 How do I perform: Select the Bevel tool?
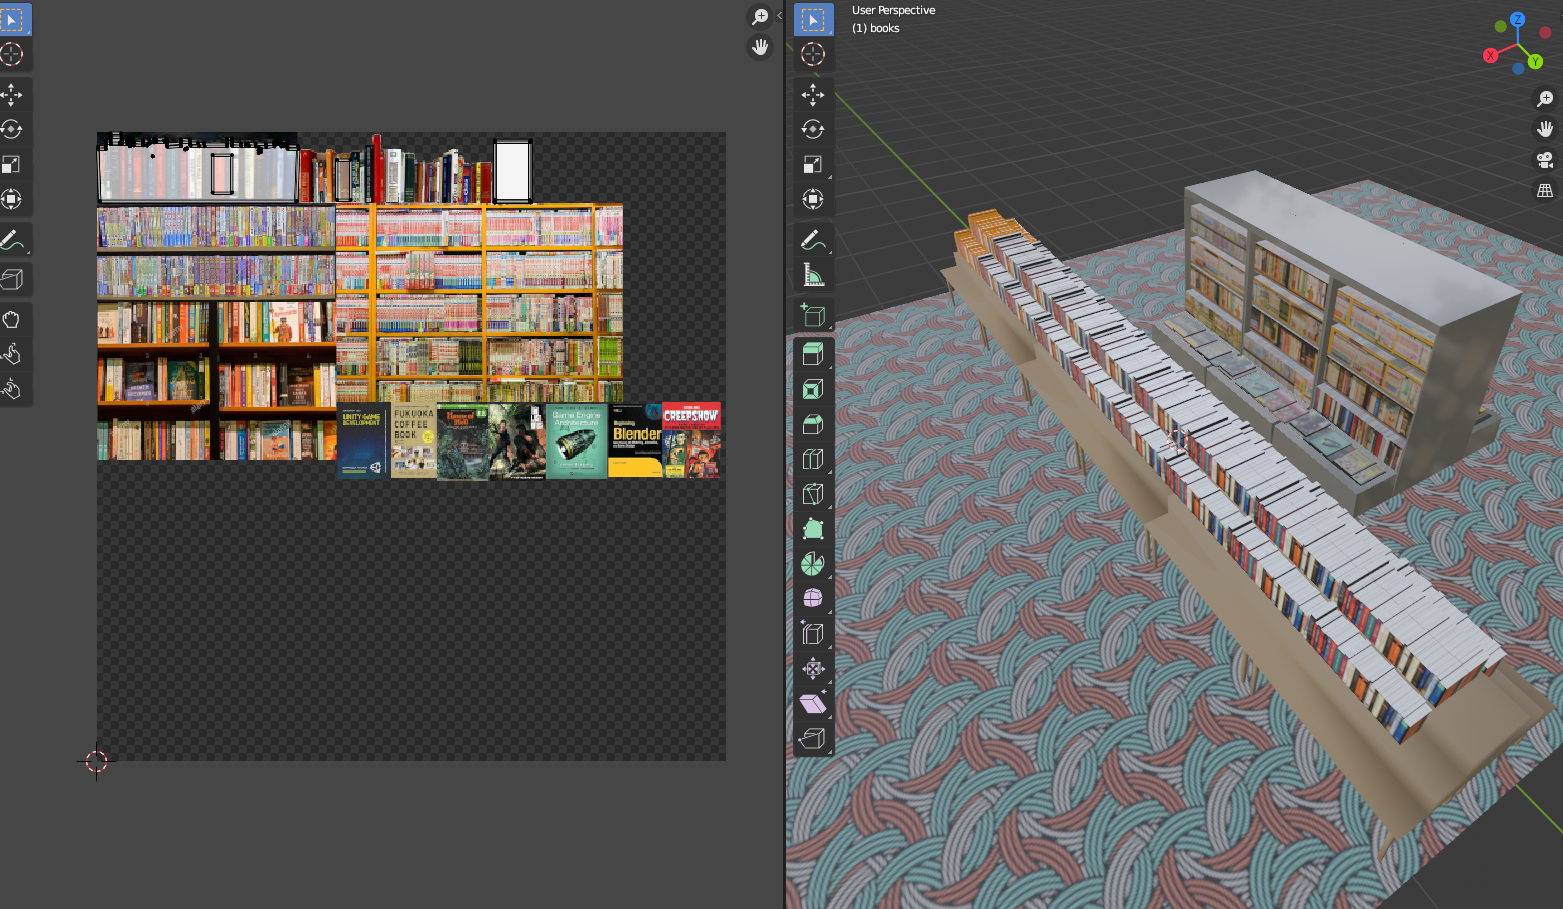[813, 423]
